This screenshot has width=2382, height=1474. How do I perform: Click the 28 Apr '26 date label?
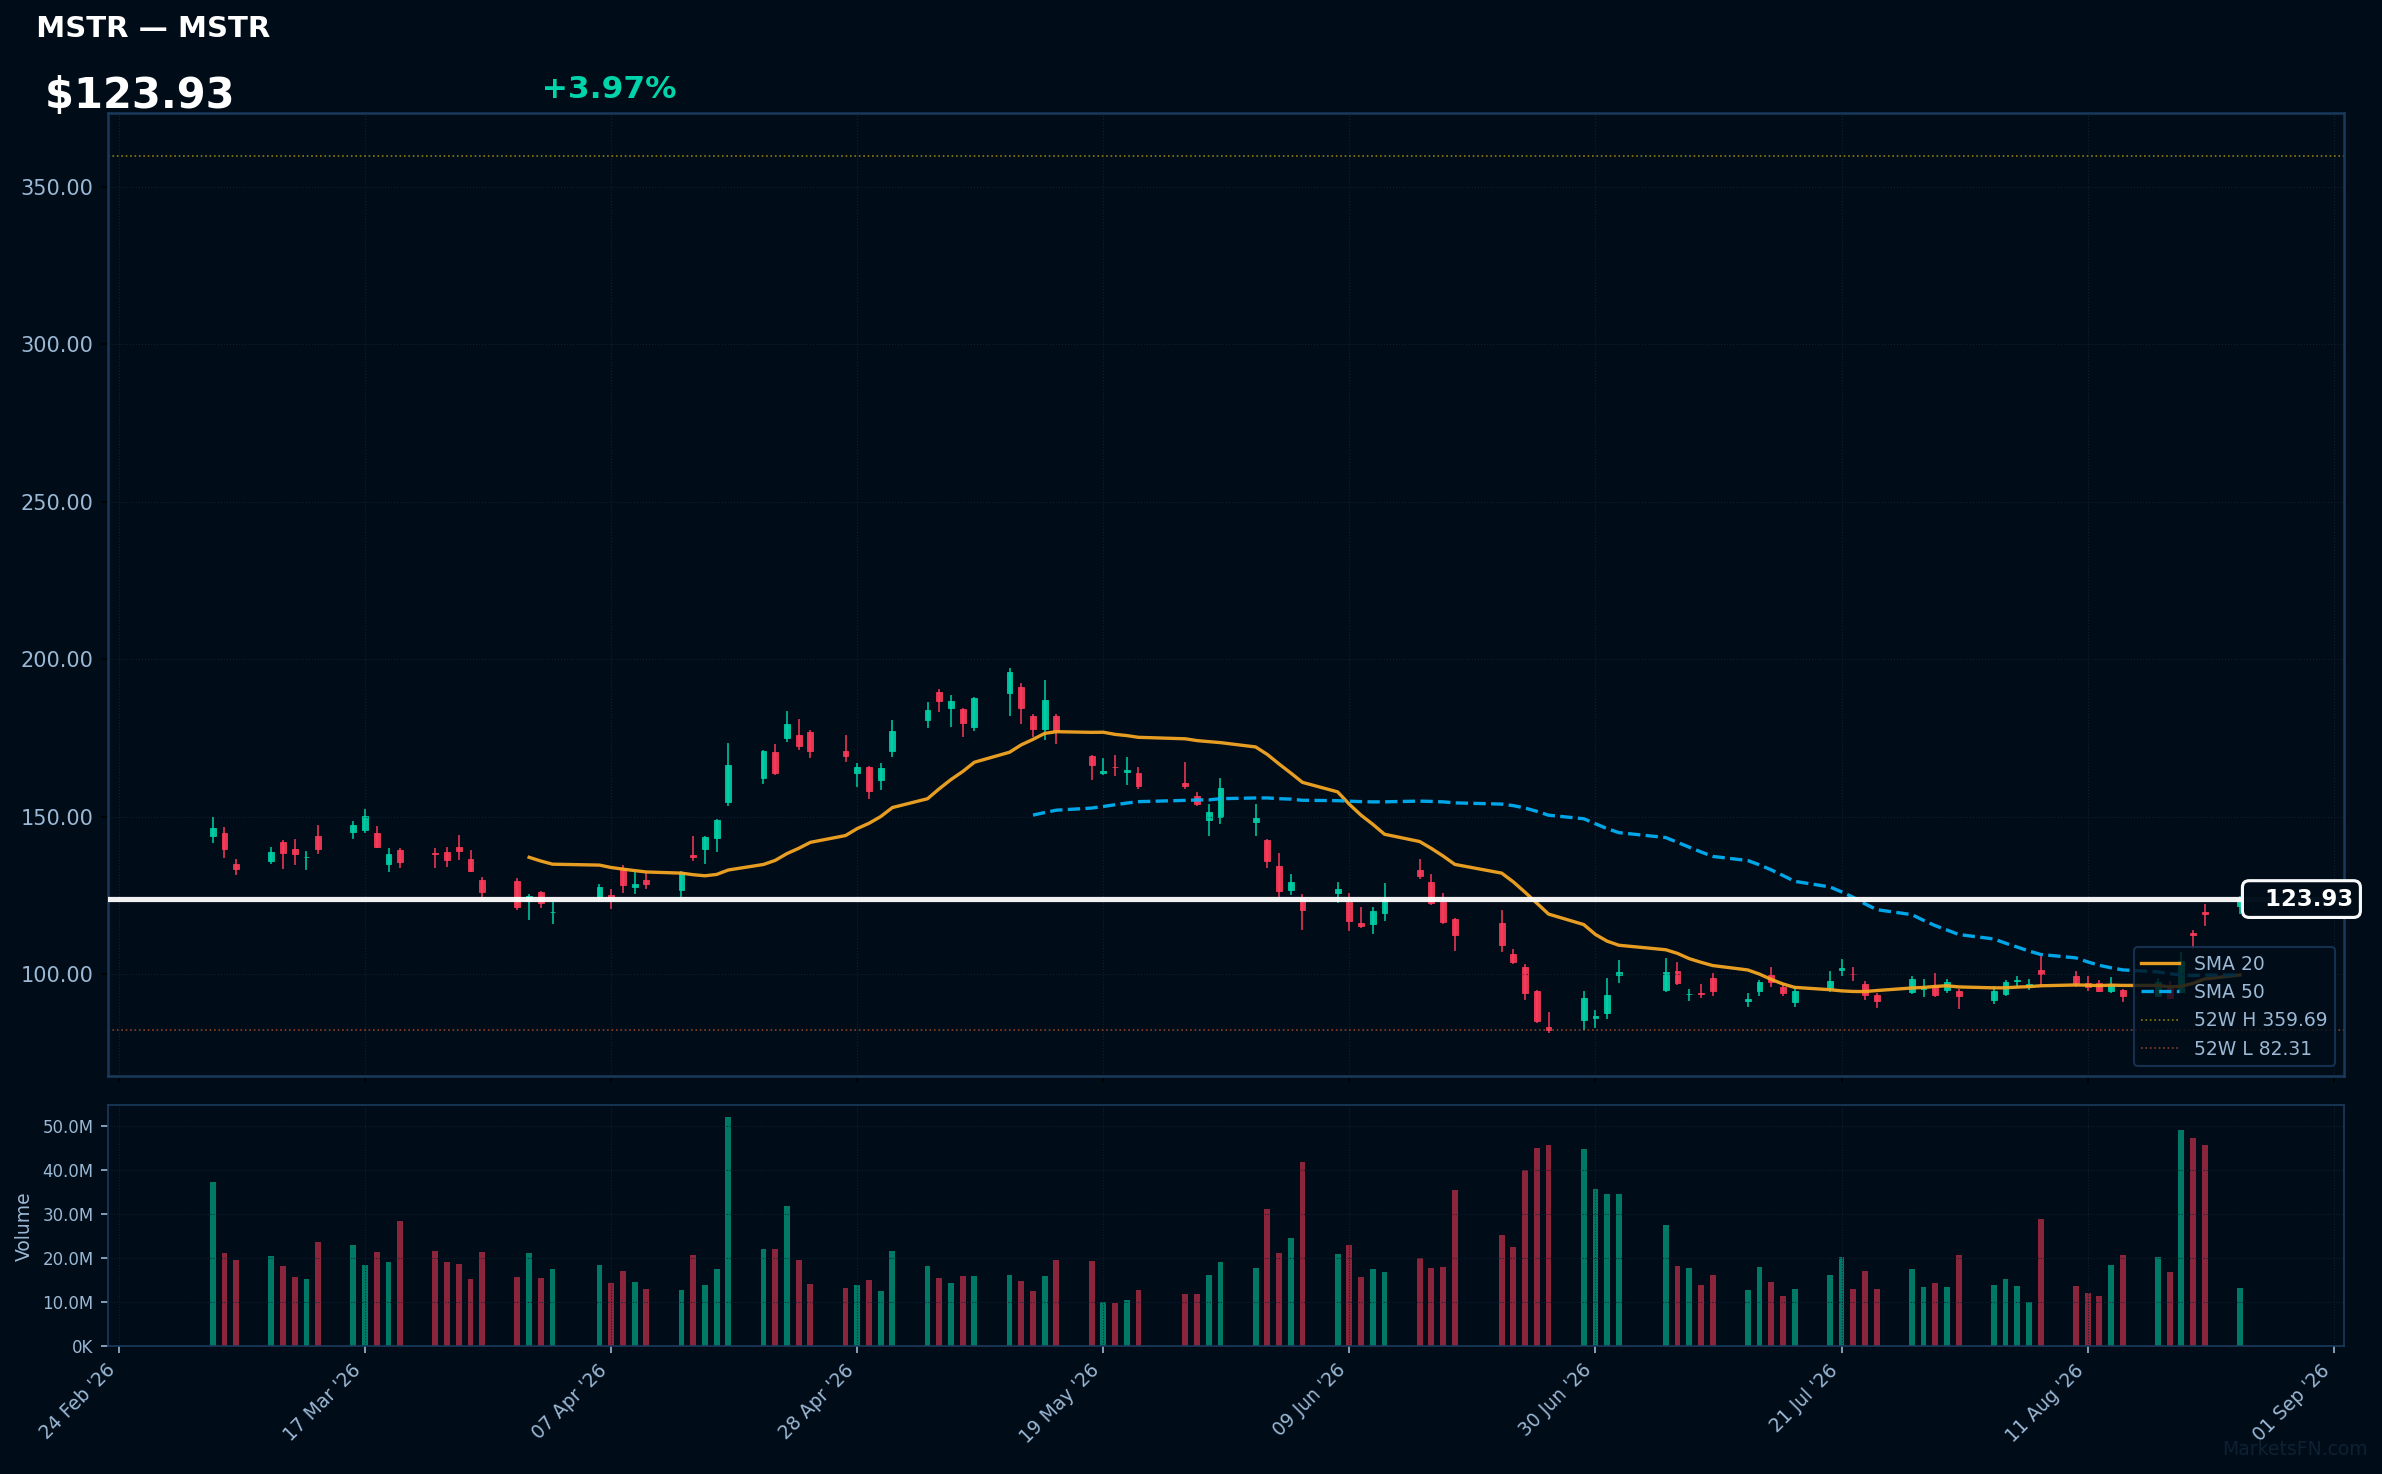click(815, 1401)
